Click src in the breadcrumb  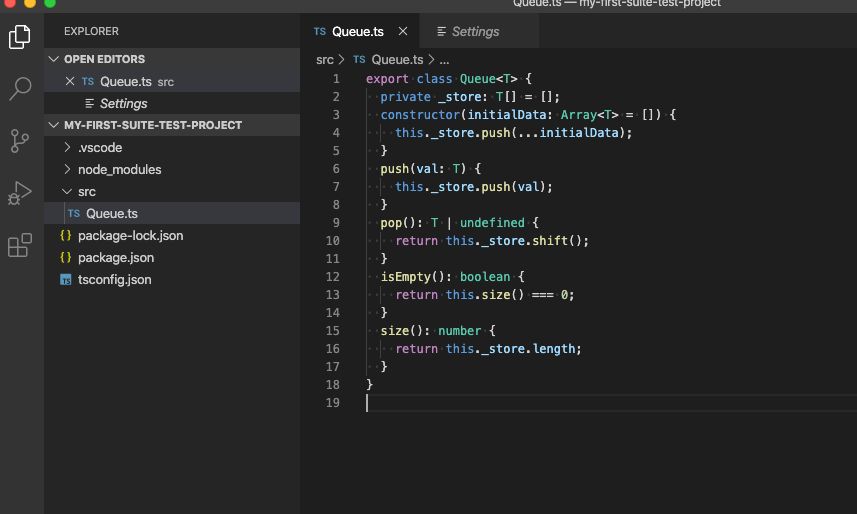[x=325, y=60]
